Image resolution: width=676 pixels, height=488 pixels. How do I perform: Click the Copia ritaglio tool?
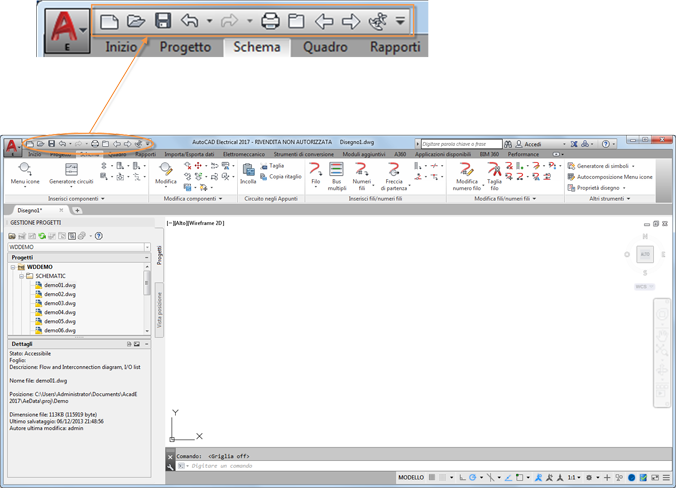[x=281, y=177]
